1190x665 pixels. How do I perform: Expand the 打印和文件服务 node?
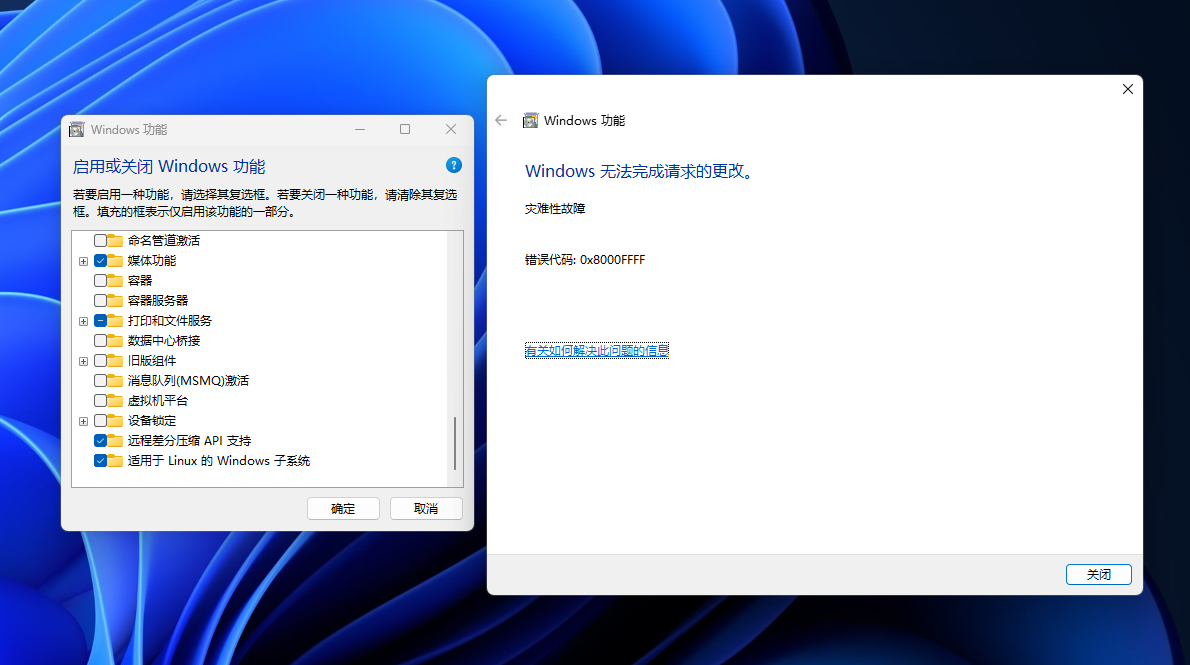84,320
